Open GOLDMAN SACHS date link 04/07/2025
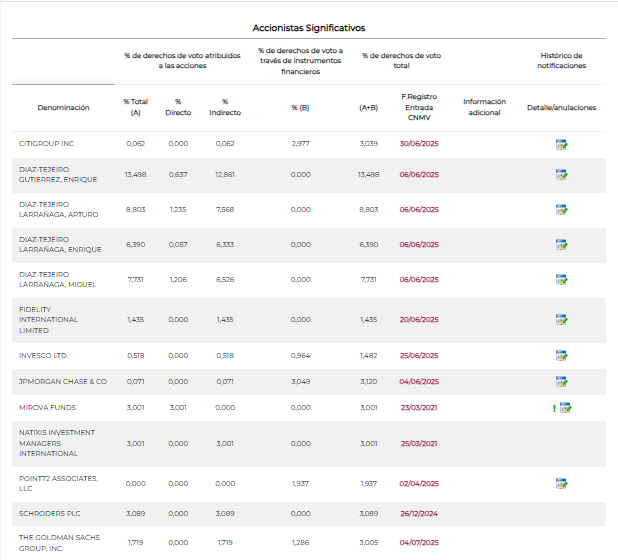The image size is (618, 560). [x=419, y=542]
